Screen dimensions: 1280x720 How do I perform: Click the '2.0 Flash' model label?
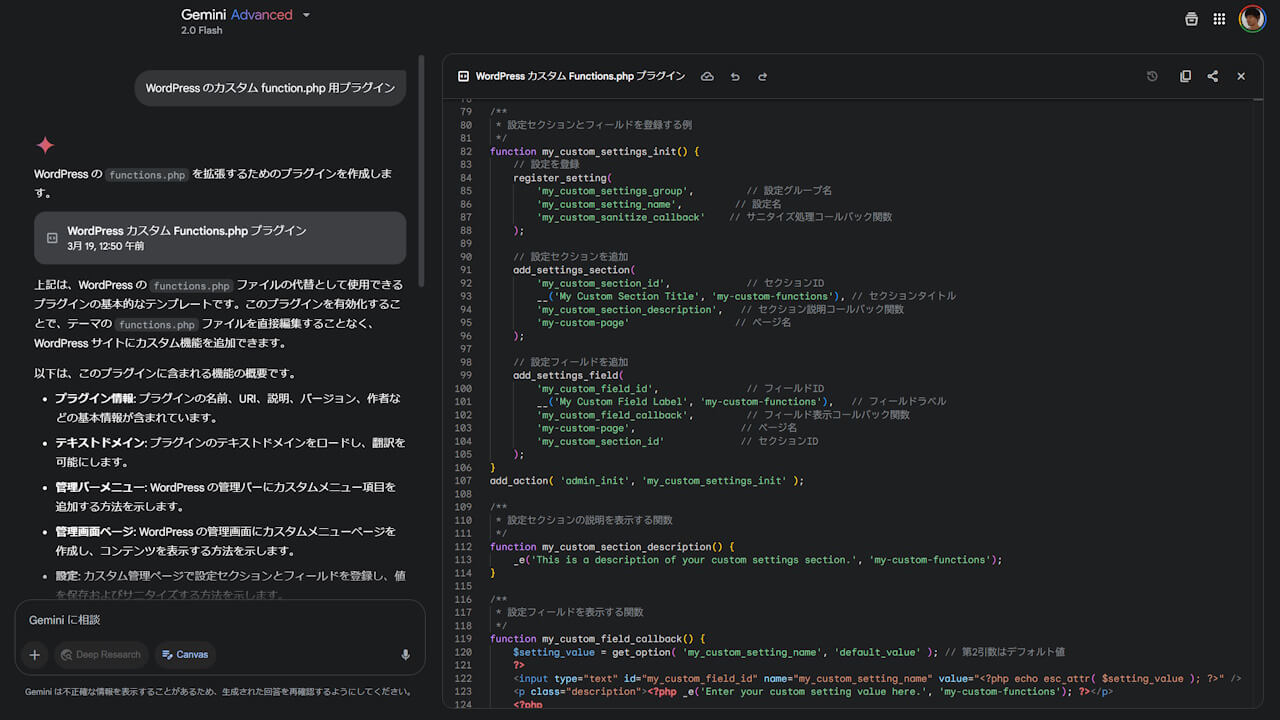(x=202, y=31)
